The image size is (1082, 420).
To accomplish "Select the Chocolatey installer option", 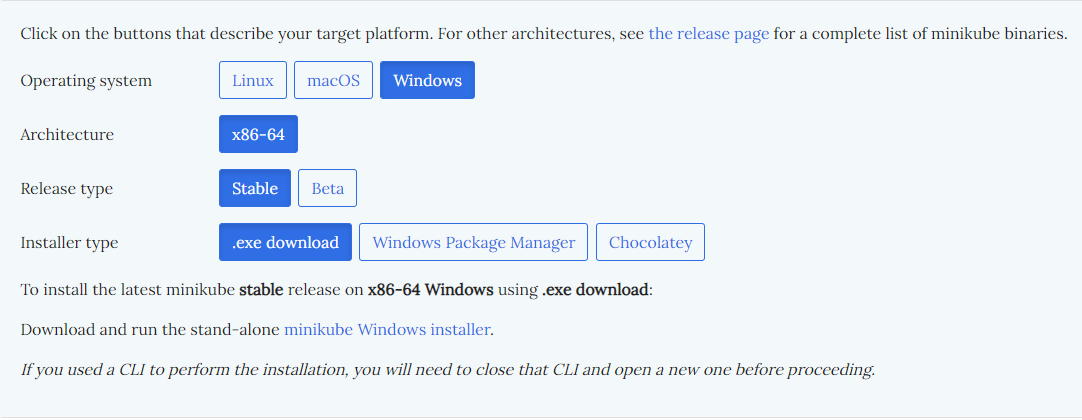I will click(x=650, y=242).
